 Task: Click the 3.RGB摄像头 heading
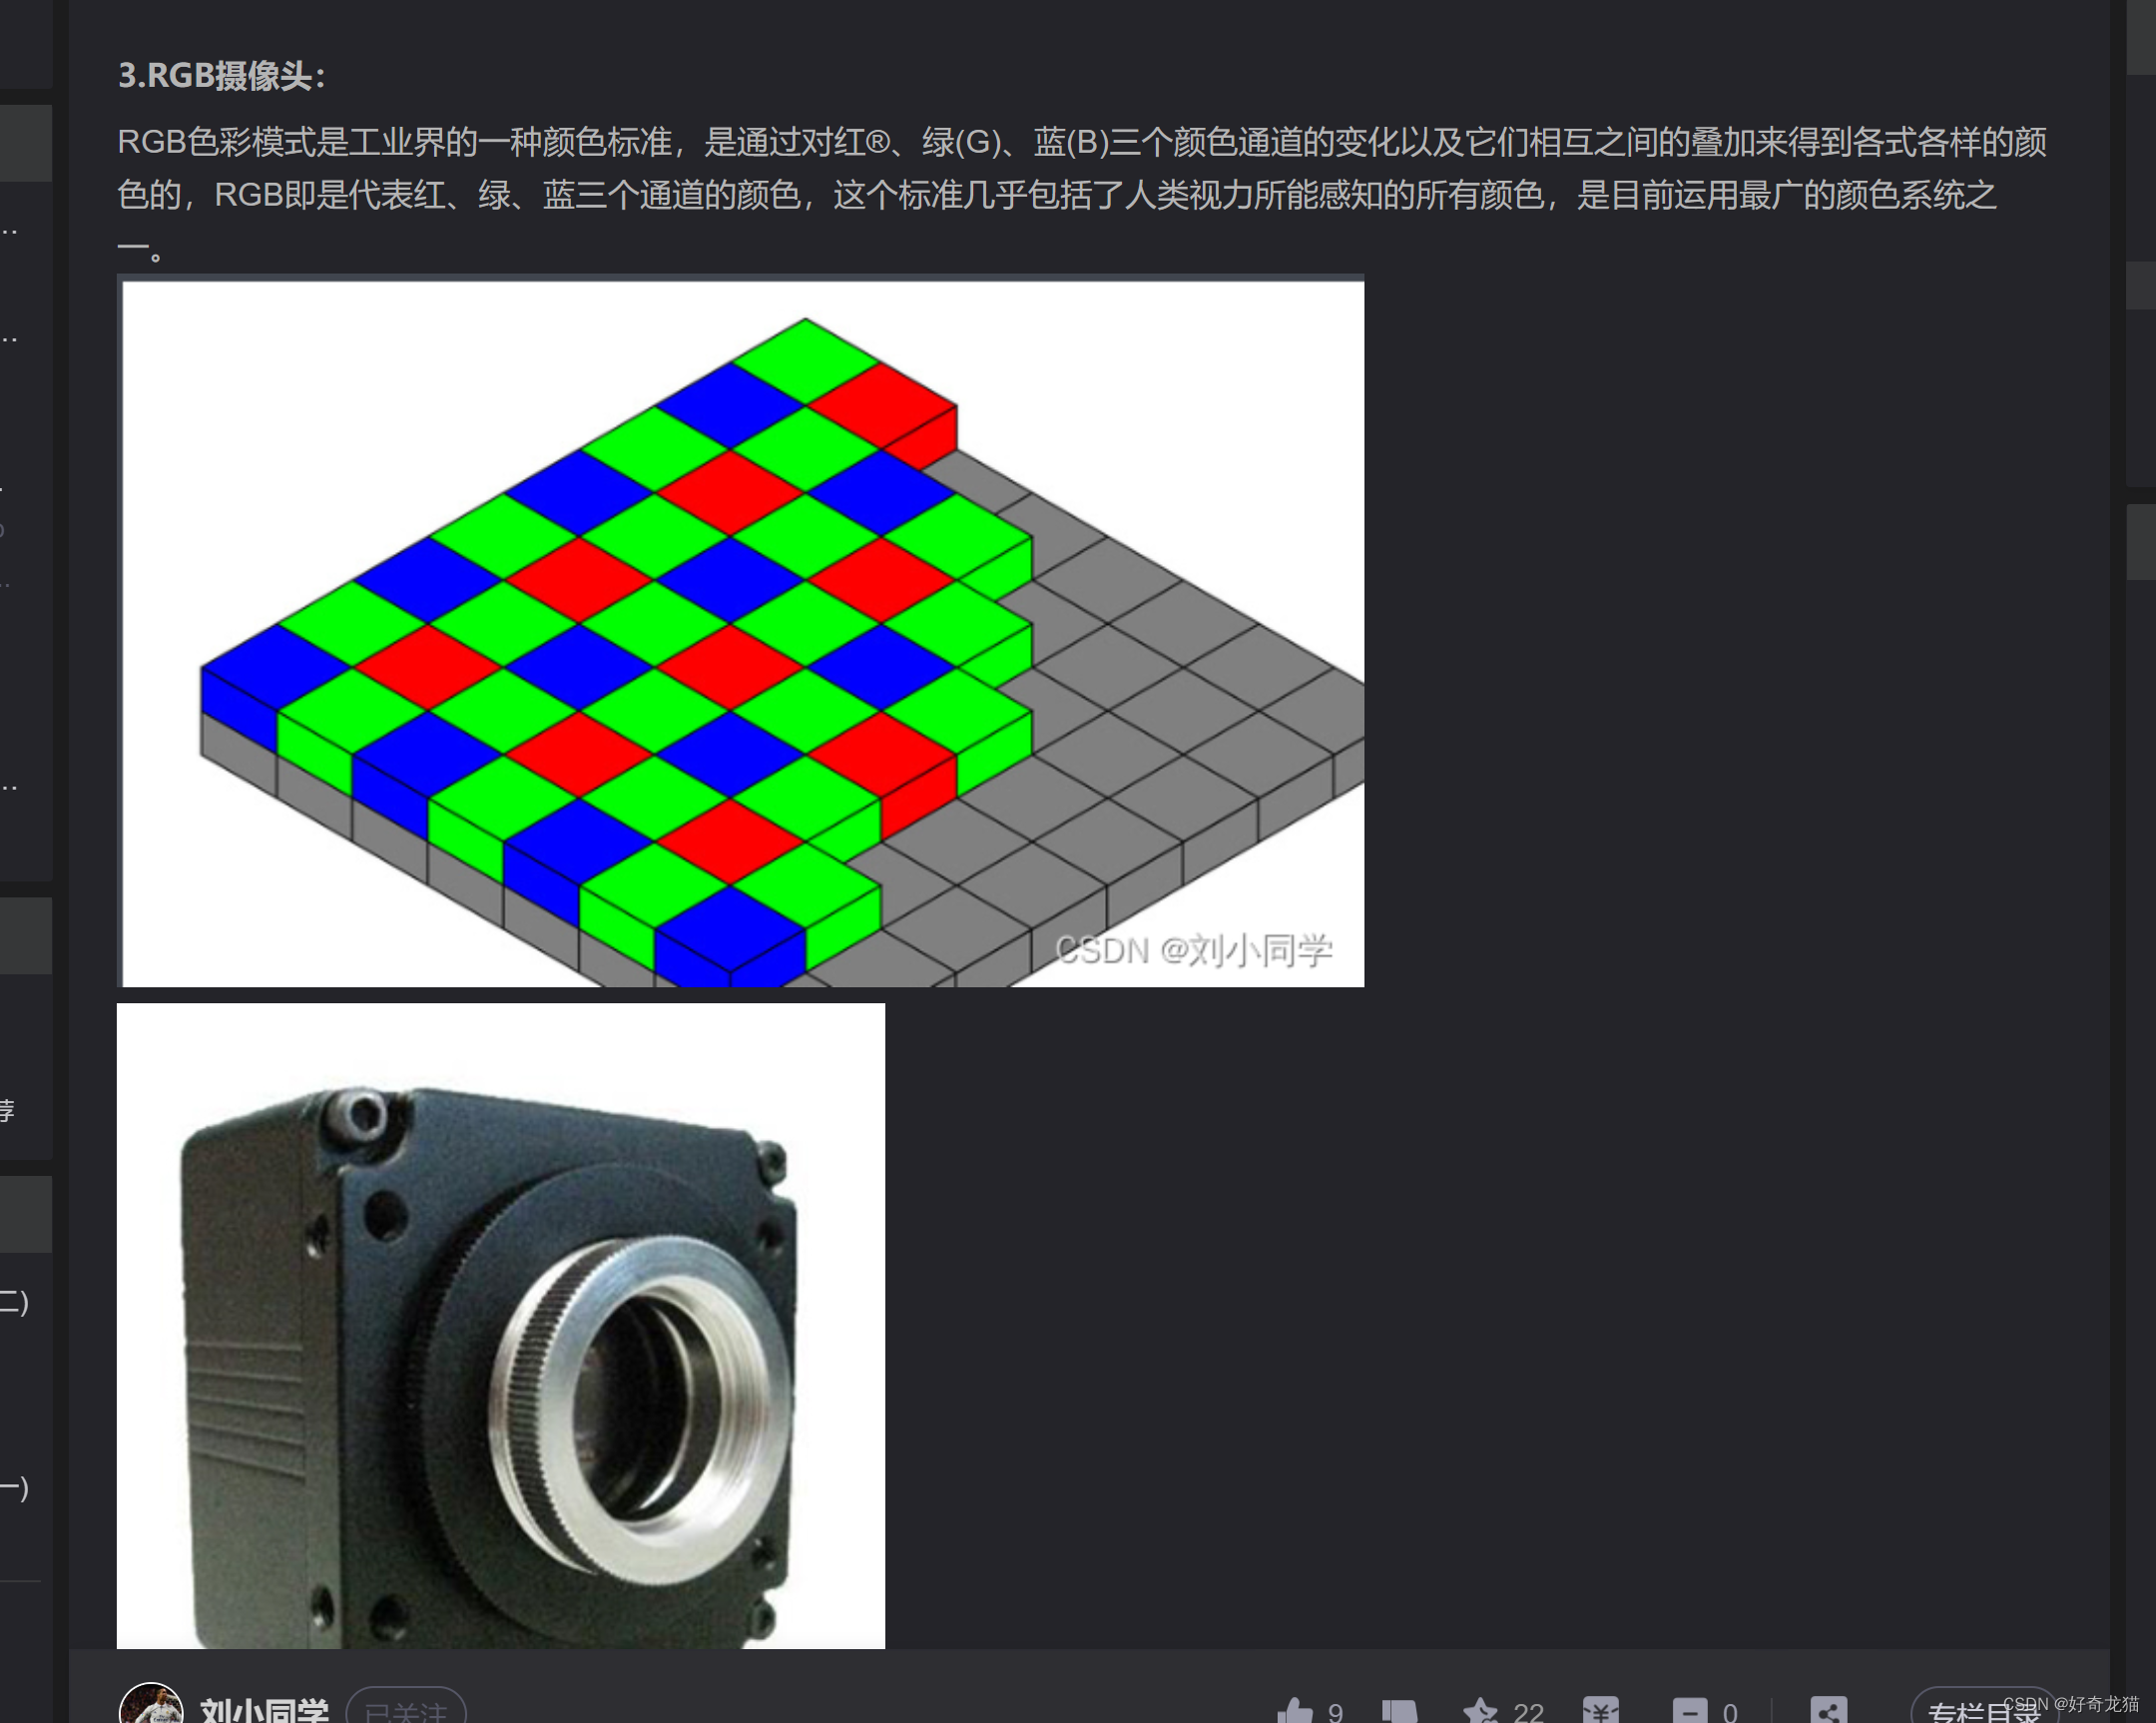point(221,76)
